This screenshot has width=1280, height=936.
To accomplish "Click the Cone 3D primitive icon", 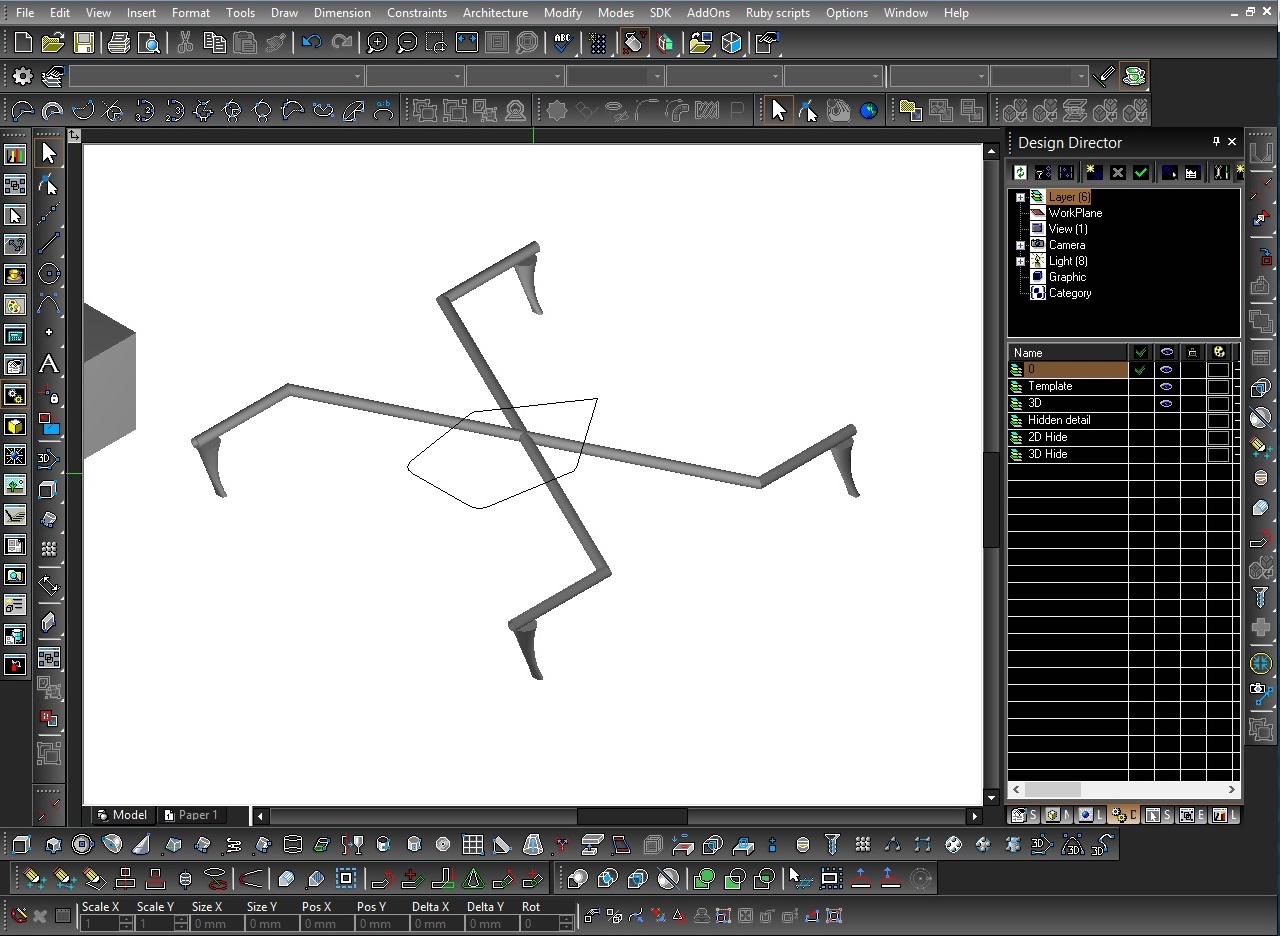I will tap(142, 845).
